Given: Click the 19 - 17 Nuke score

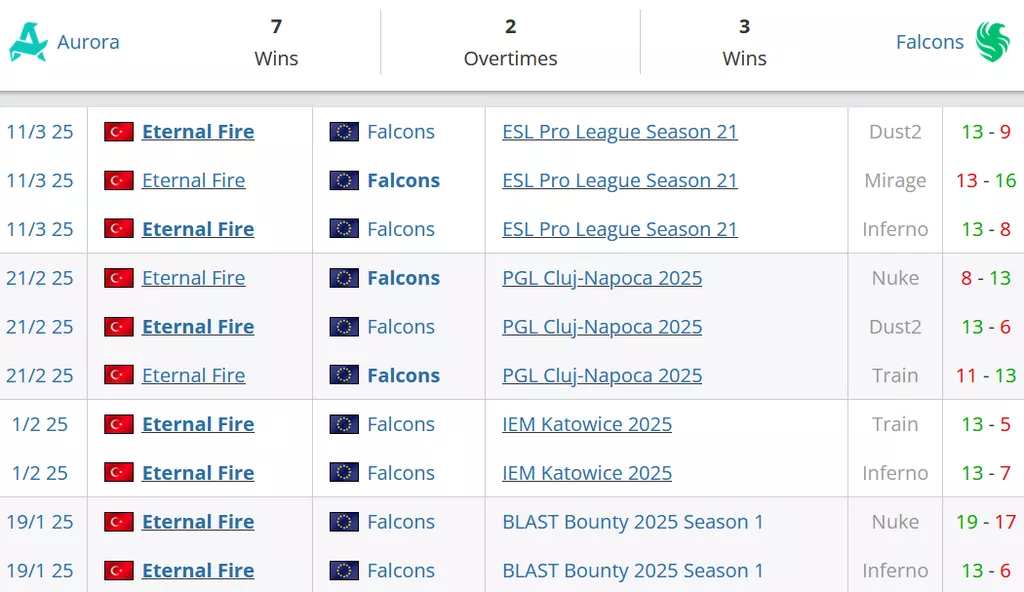Looking at the screenshot, I should point(986,521).
